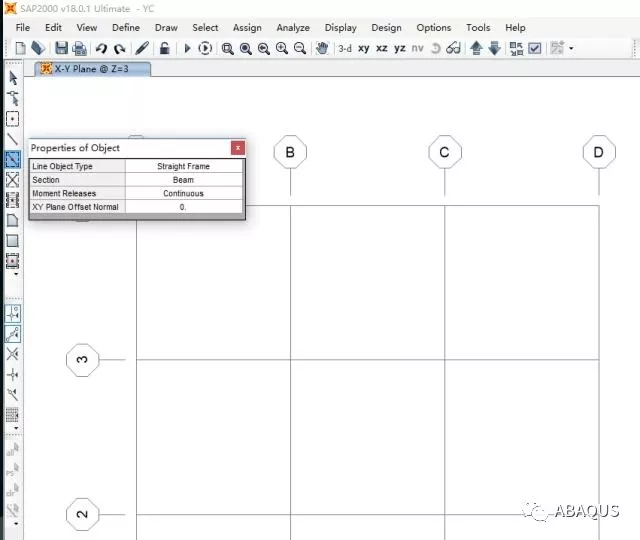Screen dimensions: 640x540
Task: Select the pointer Select Object tool
Action: [13, 78]
